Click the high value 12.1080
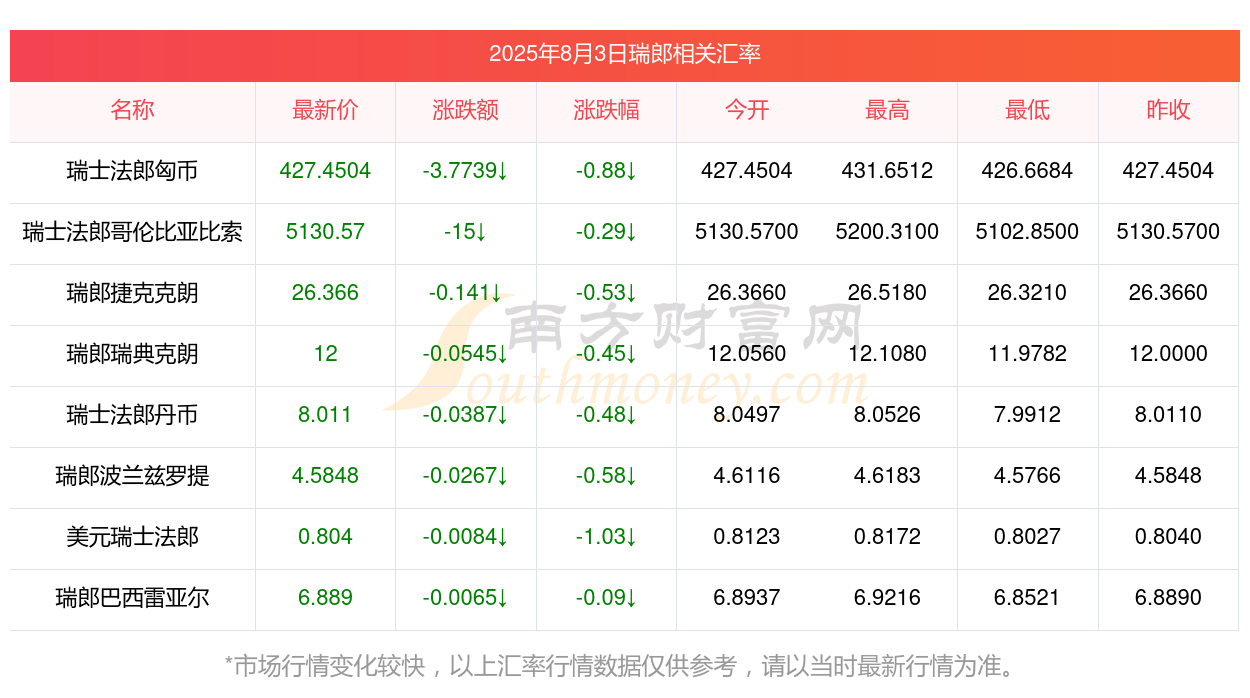This screenshot has width=1250, height=698. [887, 354]
